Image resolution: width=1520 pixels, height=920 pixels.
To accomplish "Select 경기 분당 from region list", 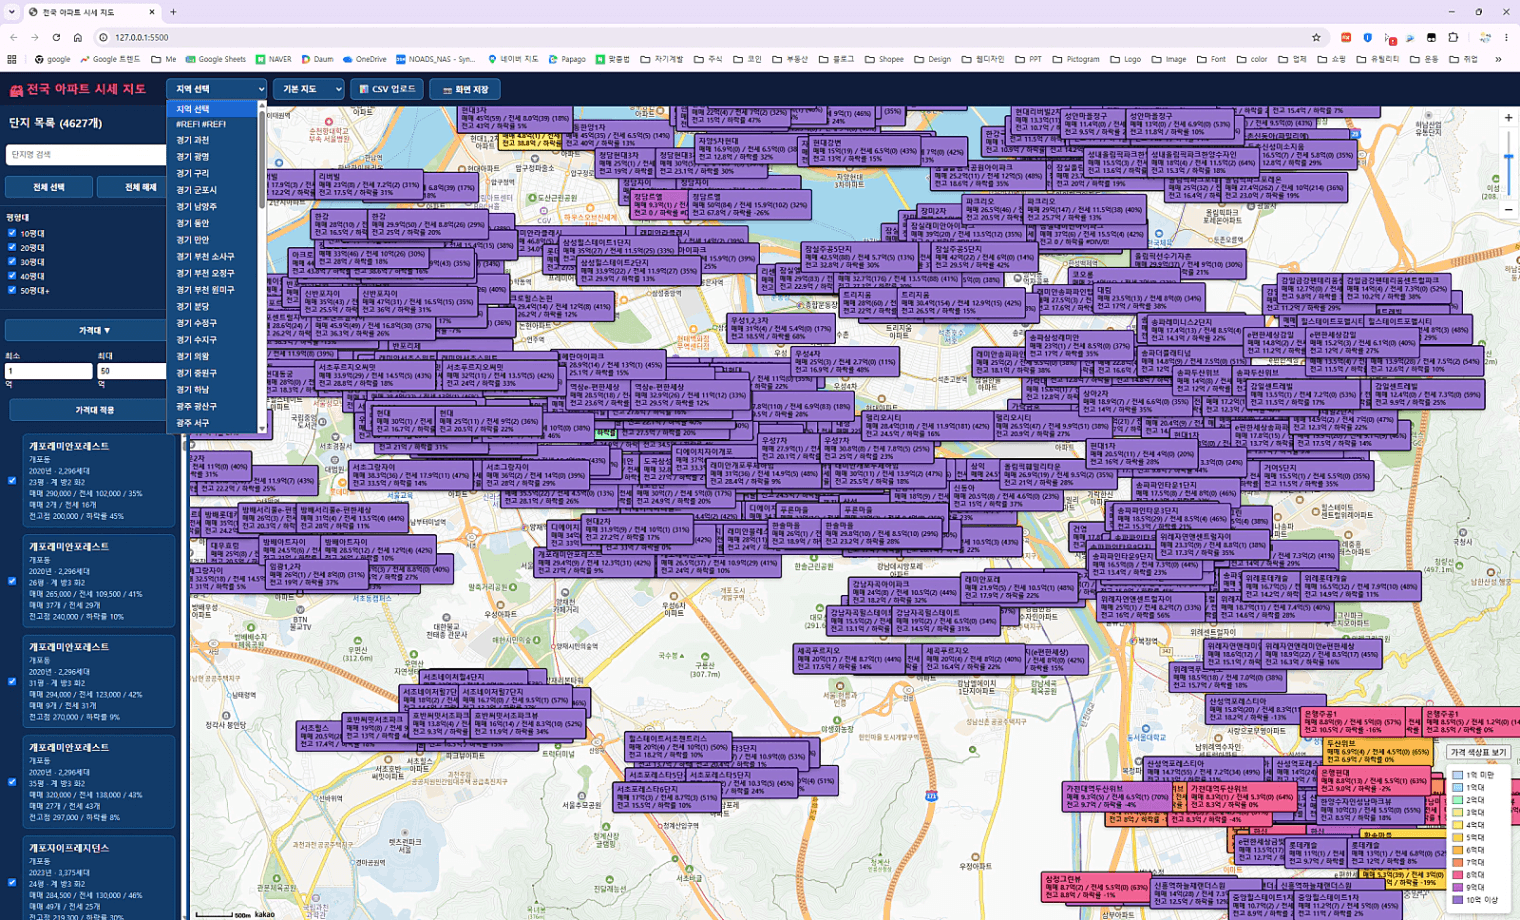I will coord(212,306).
